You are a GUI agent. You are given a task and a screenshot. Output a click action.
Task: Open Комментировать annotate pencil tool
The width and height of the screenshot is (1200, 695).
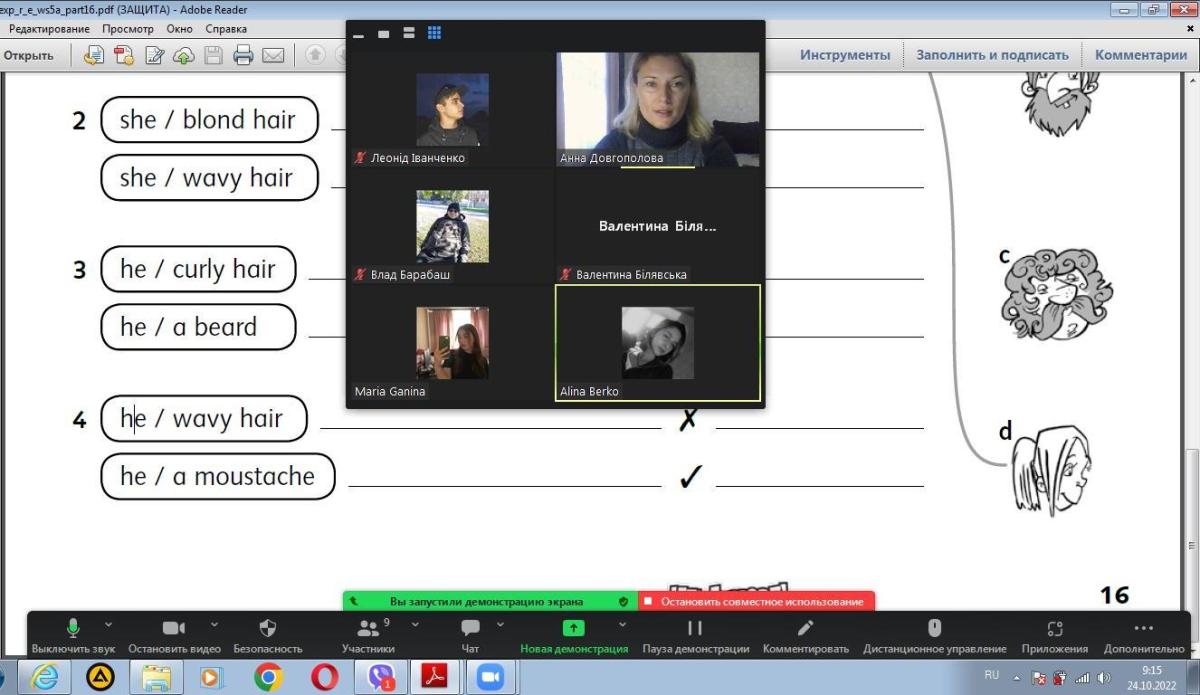pos(806,636)
